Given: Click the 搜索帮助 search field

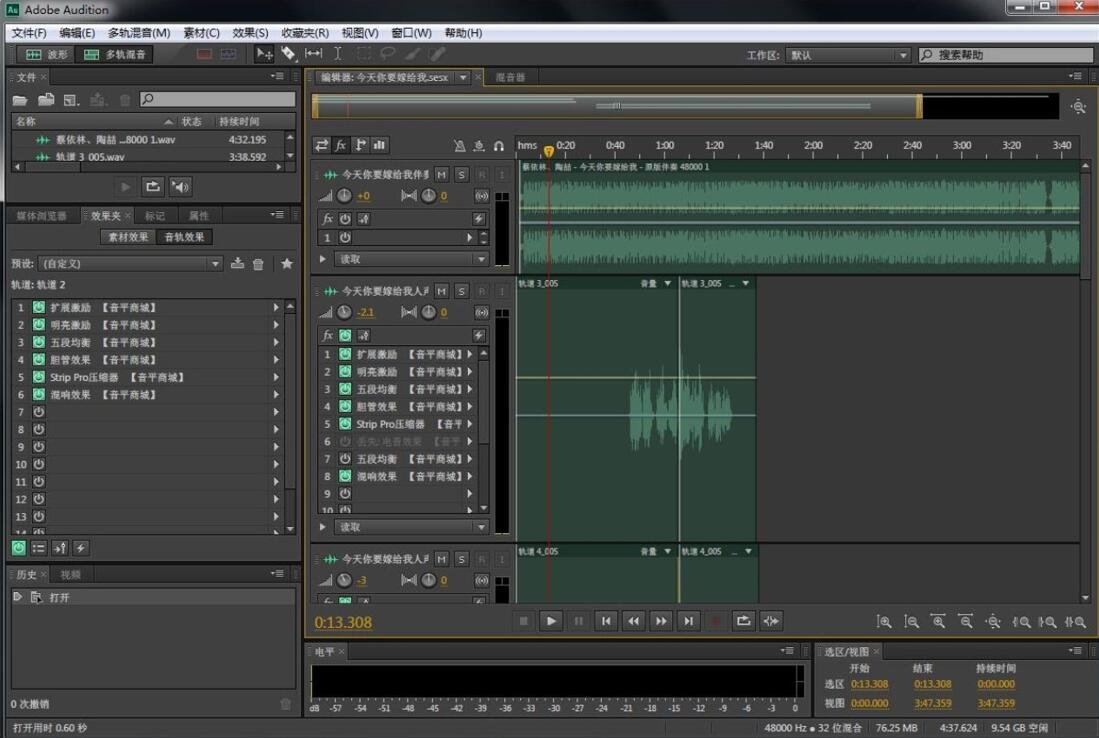Looking at the screenshot, I should (x=1006, y=55).
